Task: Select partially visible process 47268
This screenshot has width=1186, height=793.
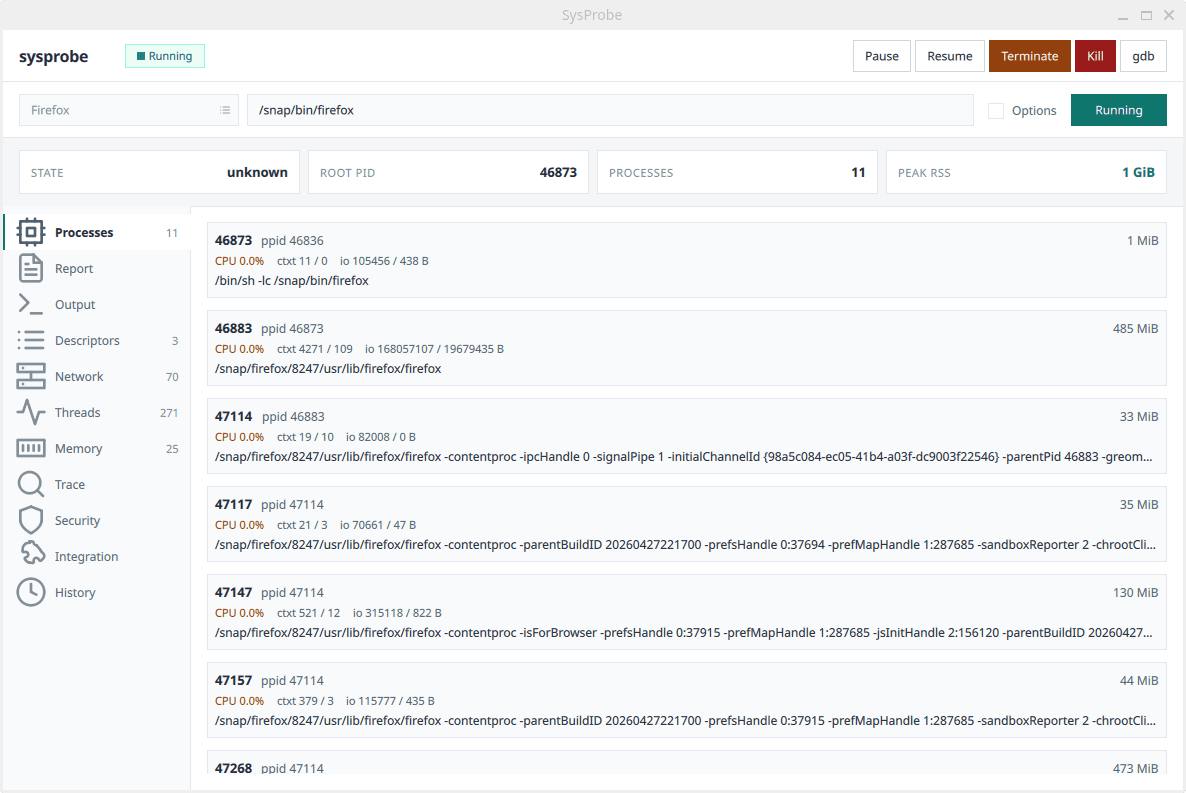Action: [687, 763]
